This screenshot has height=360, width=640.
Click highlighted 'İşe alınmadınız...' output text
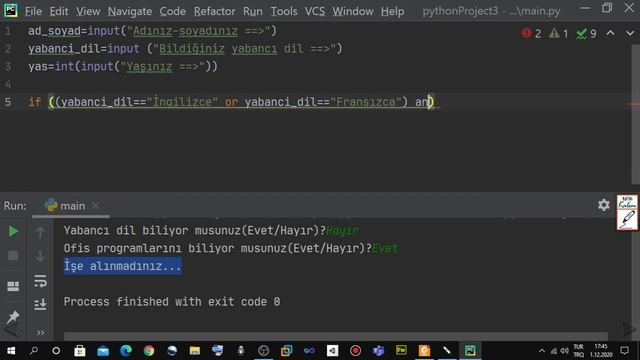click(122, 266)
